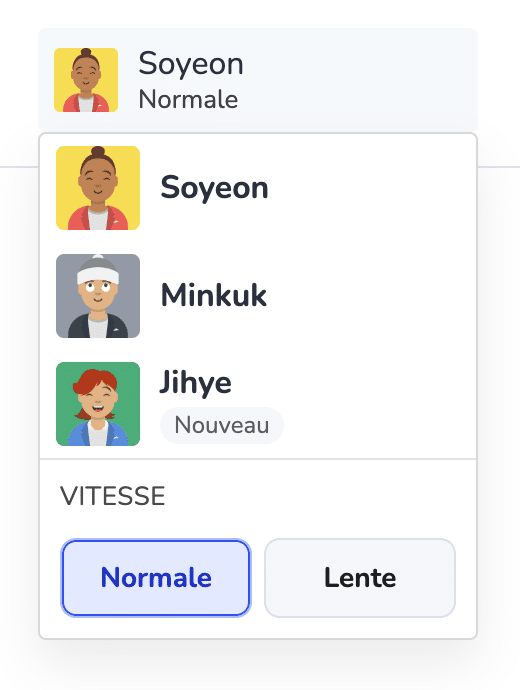The width and height of the screenshot is (520, 690).
Task: Click empty space right of Minkuk's row
Action: [x=370, y=296]
